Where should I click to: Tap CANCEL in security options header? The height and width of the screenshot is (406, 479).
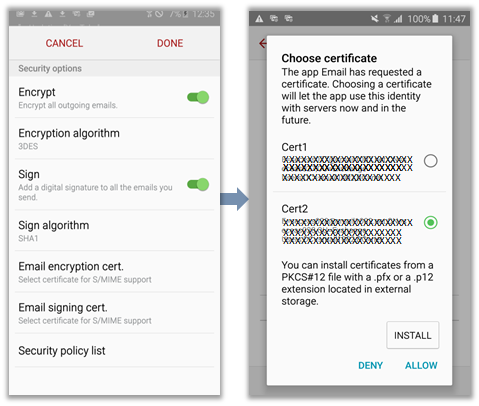coord(64,43)
